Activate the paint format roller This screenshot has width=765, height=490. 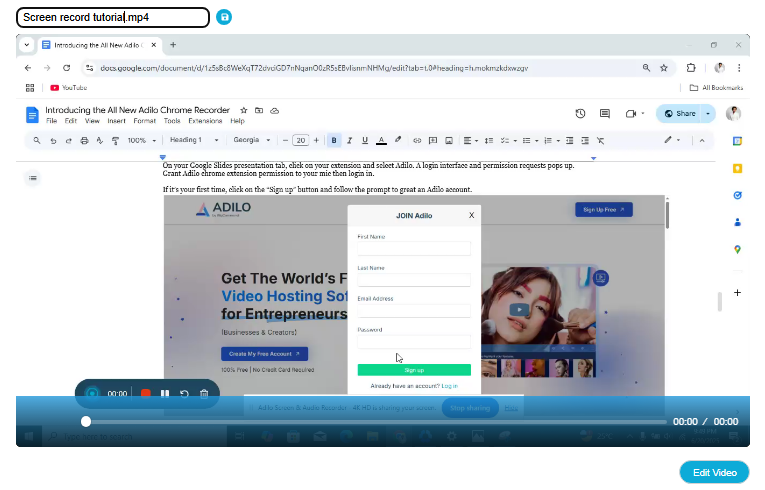coord(116,141)
